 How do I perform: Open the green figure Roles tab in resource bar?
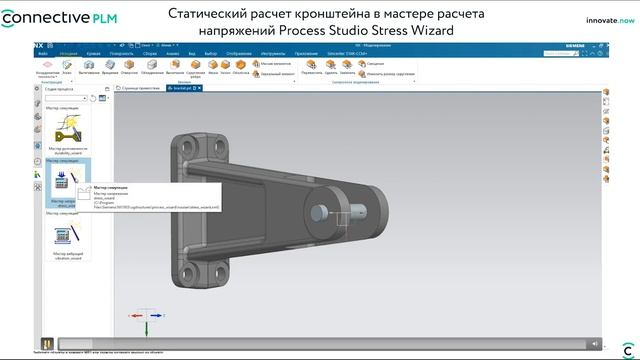38,175
